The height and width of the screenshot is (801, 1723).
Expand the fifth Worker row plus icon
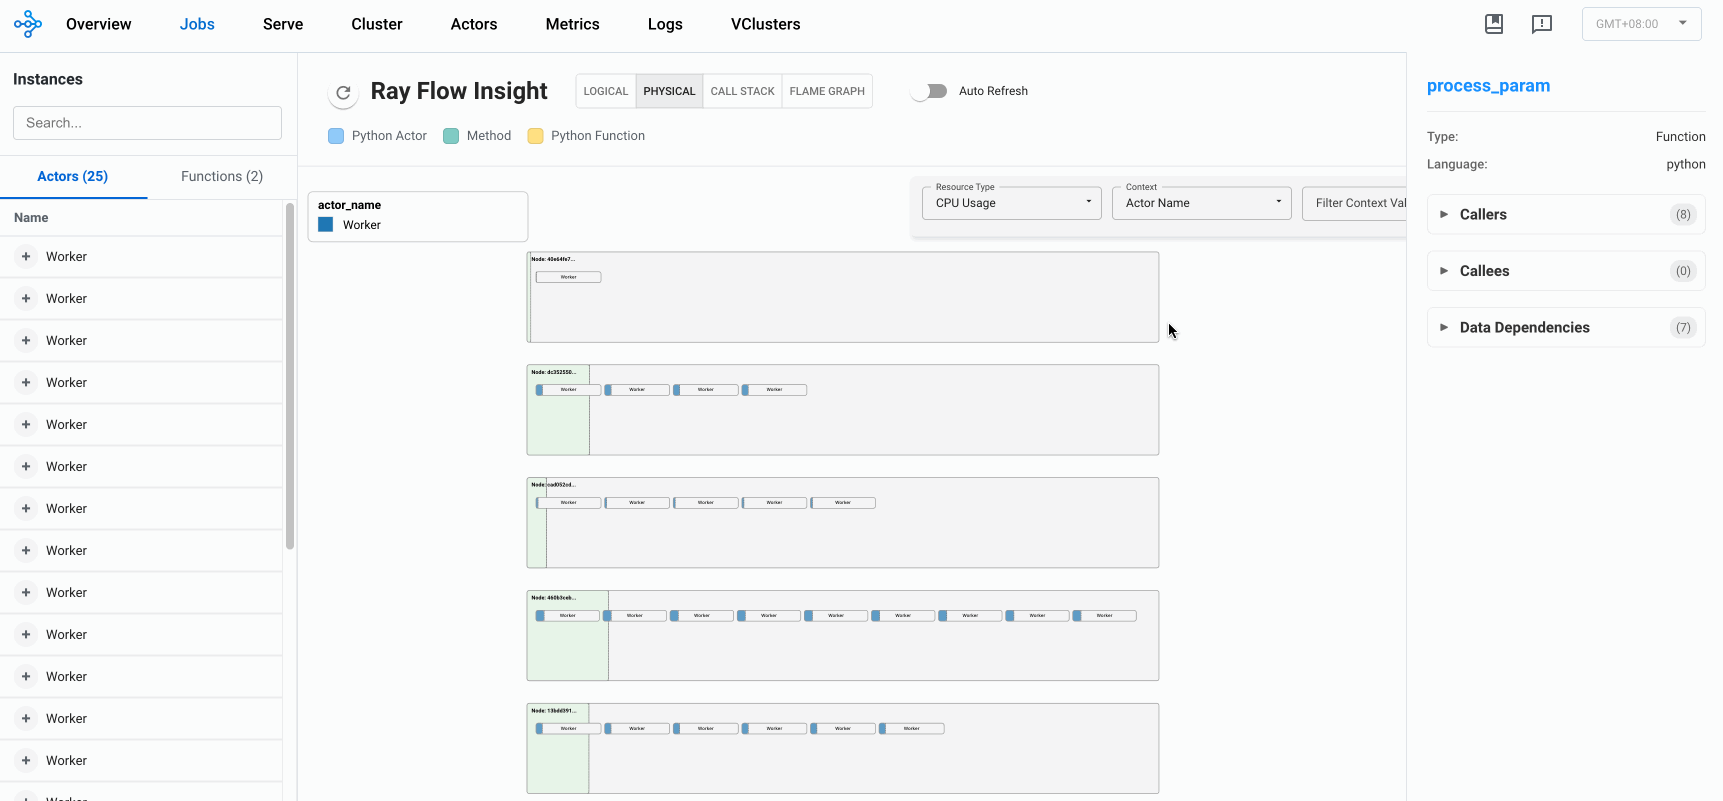tap(26, 425)
